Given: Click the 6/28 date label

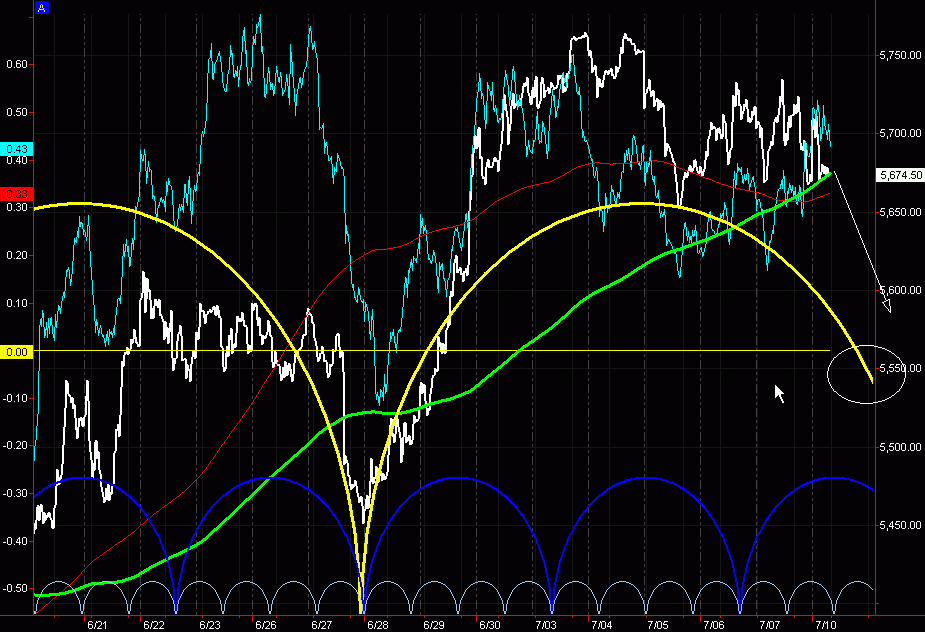Looking at the screenshot, I should click(378, 625).
